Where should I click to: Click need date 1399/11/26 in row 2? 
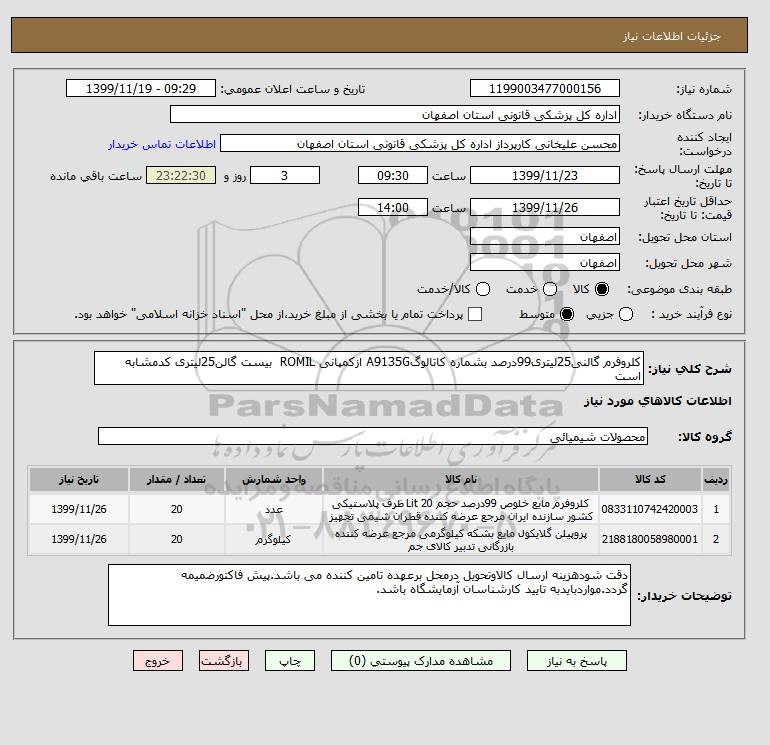(79, 539)
